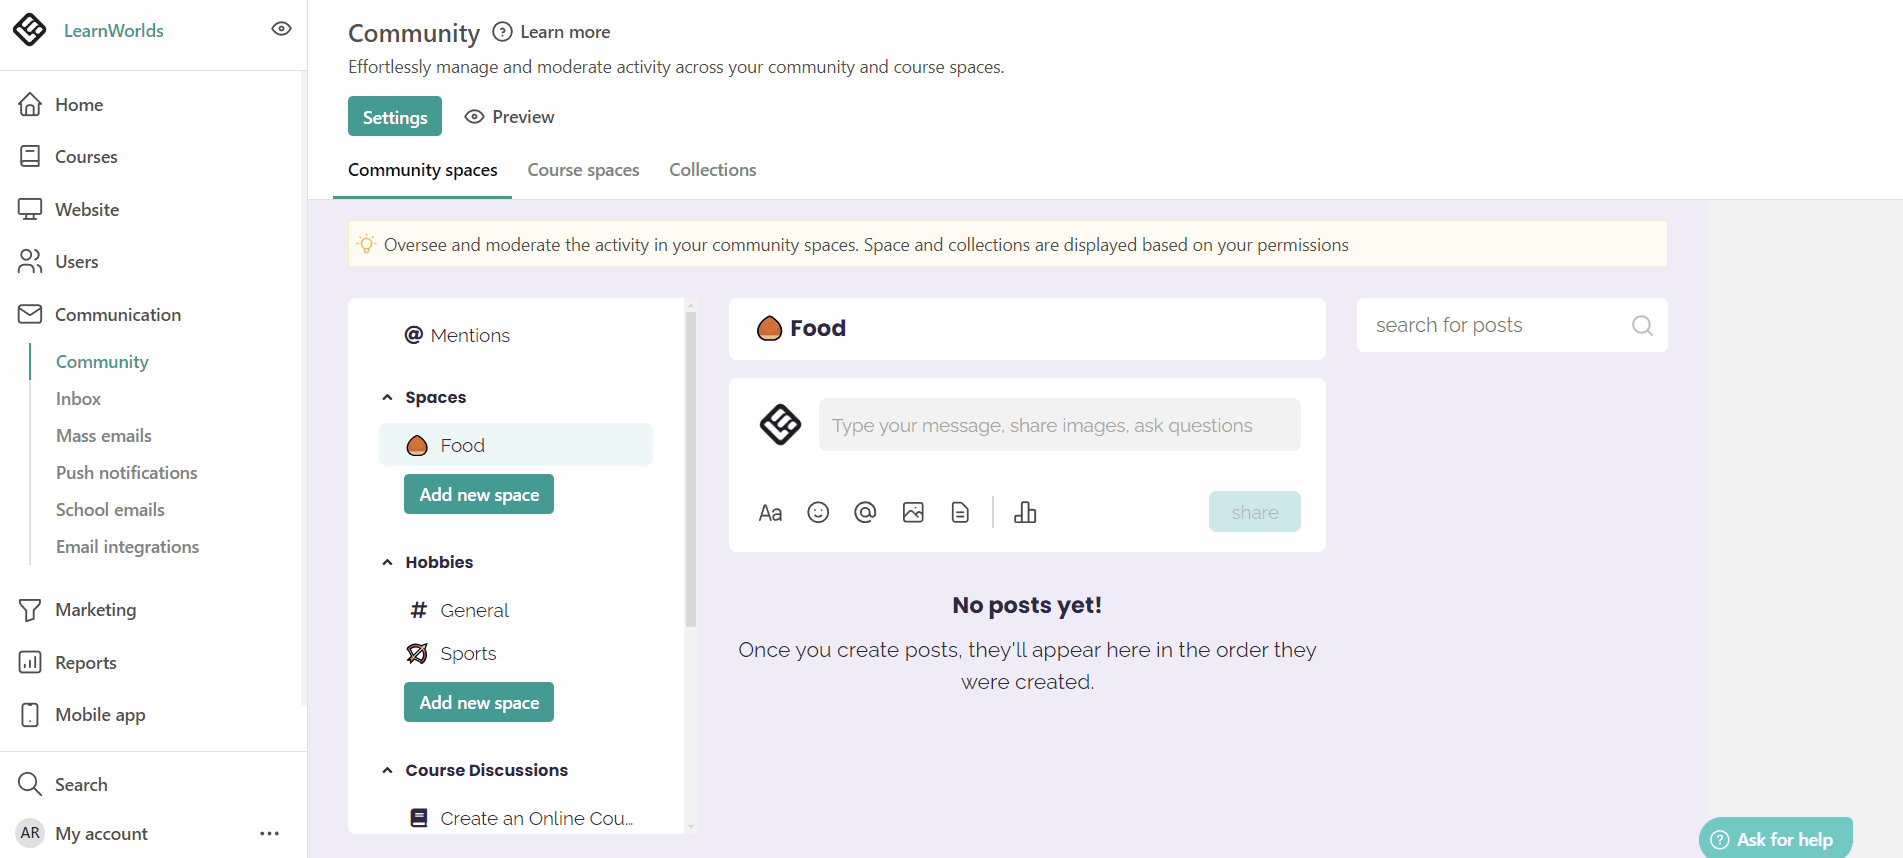Collapse the Course Discussions section
Viewport: 1903px width, 858px height.
(x=388, y=769)
